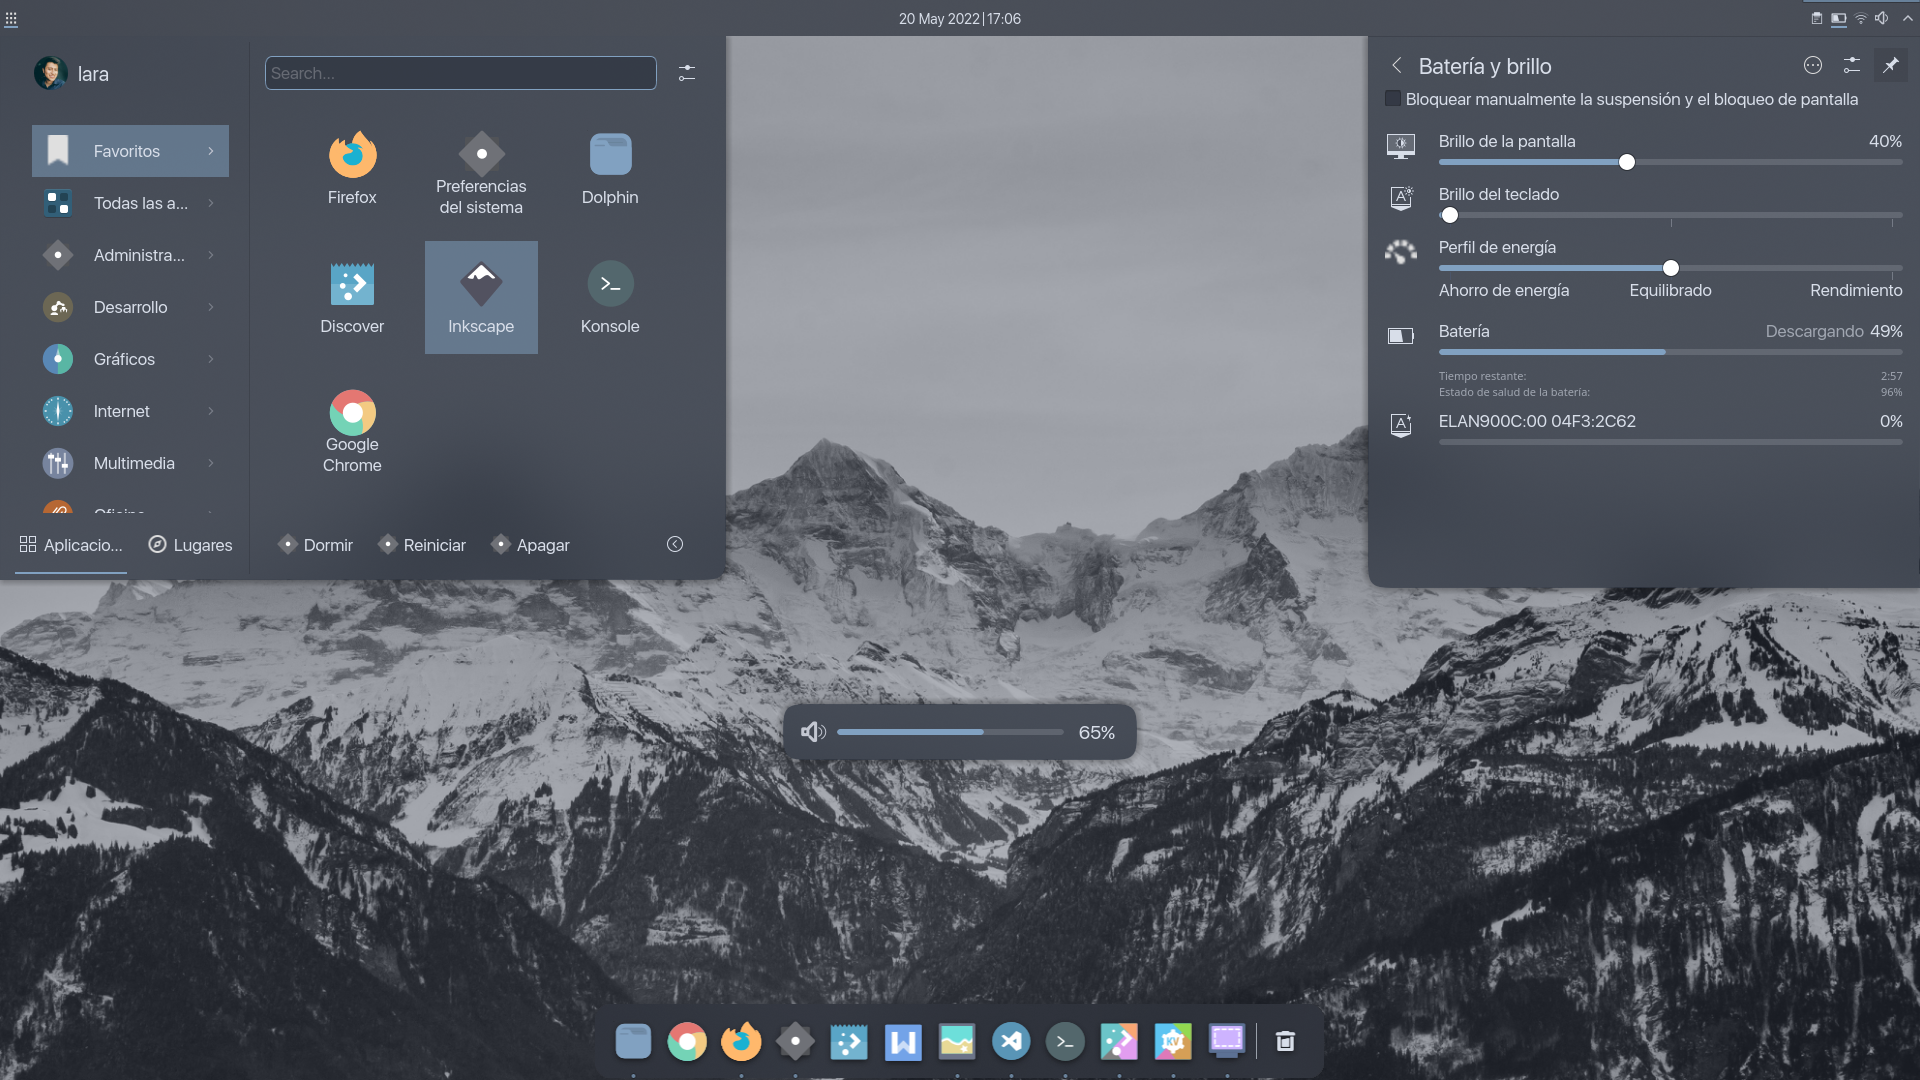
Task: Go back from Batería y brillo panel
Action: pos(1397,66)
